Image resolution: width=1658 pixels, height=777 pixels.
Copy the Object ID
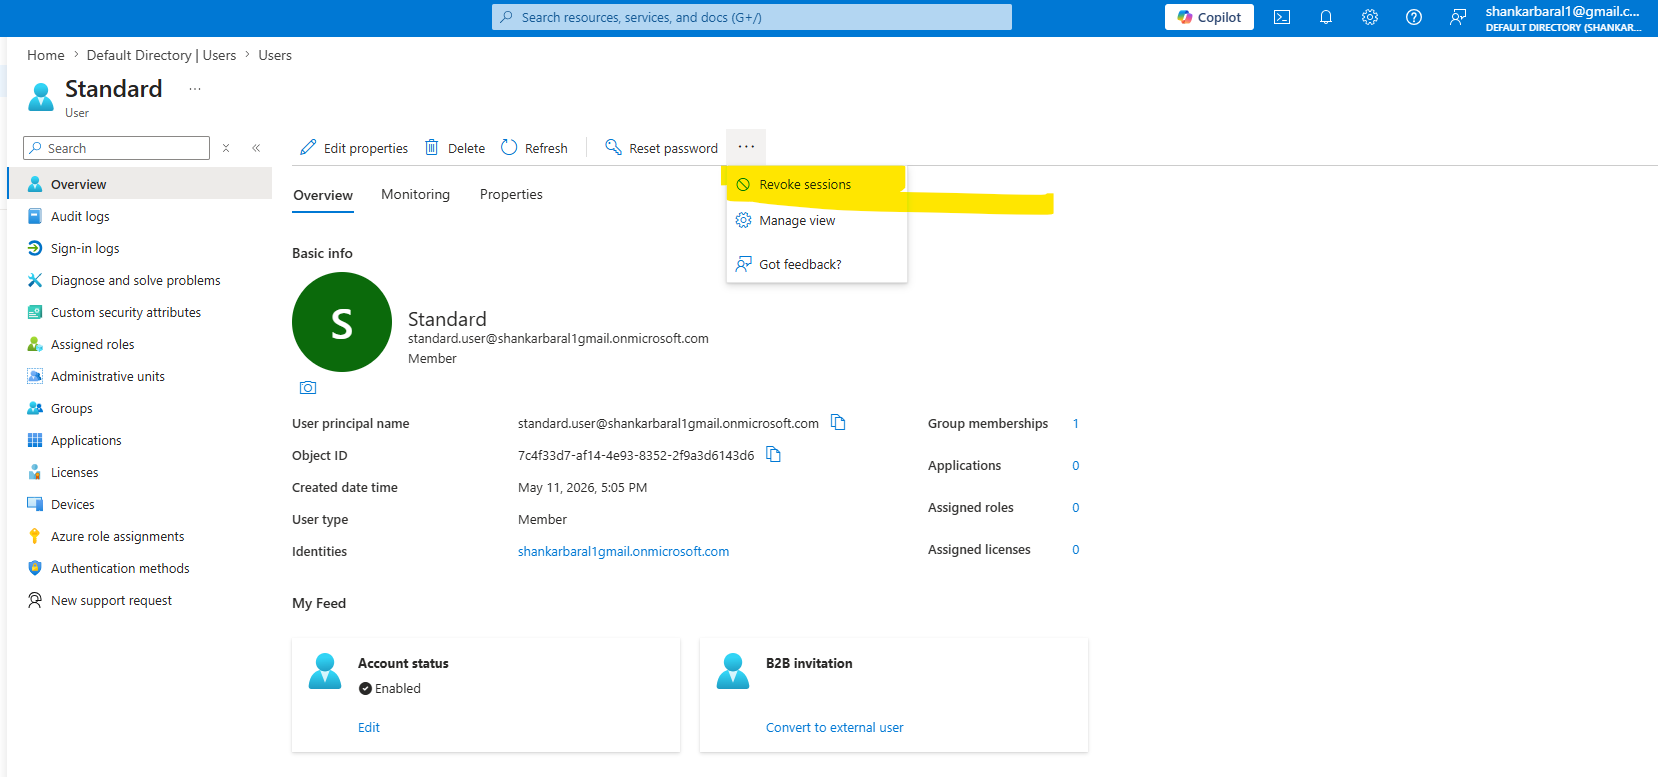tap(773, 455)
